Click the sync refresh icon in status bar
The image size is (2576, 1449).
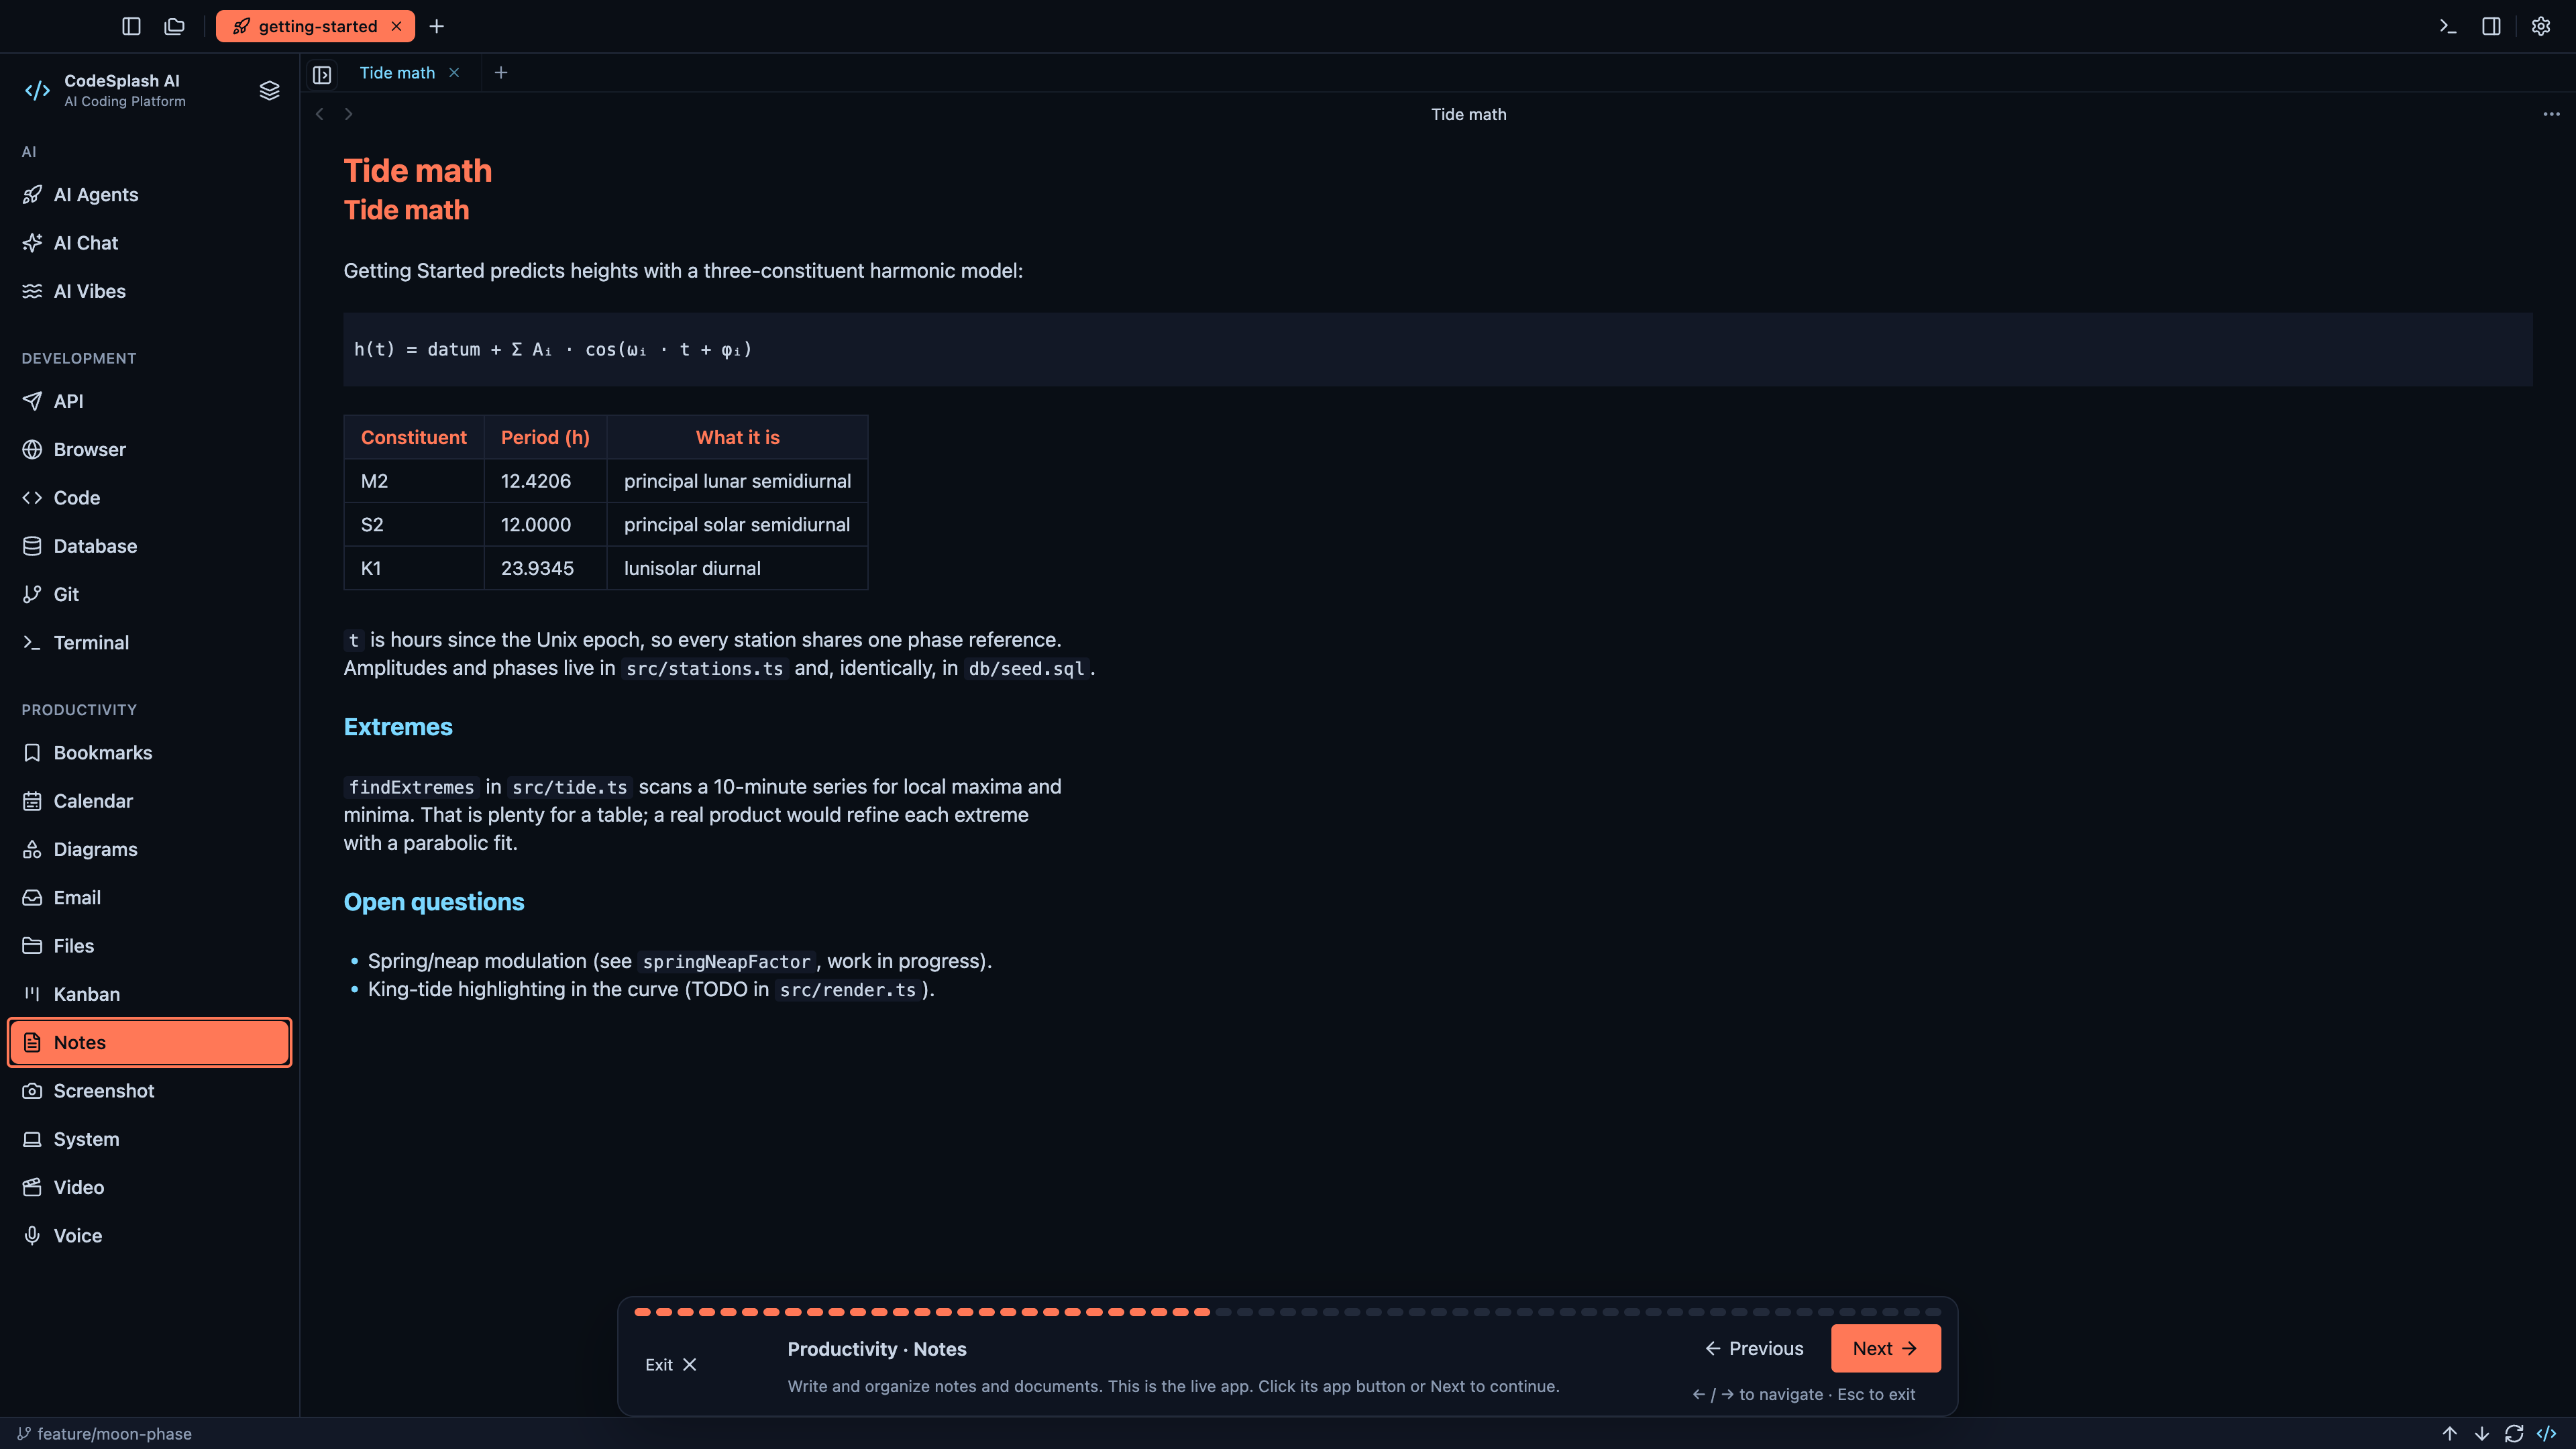pos(2514,1434)
